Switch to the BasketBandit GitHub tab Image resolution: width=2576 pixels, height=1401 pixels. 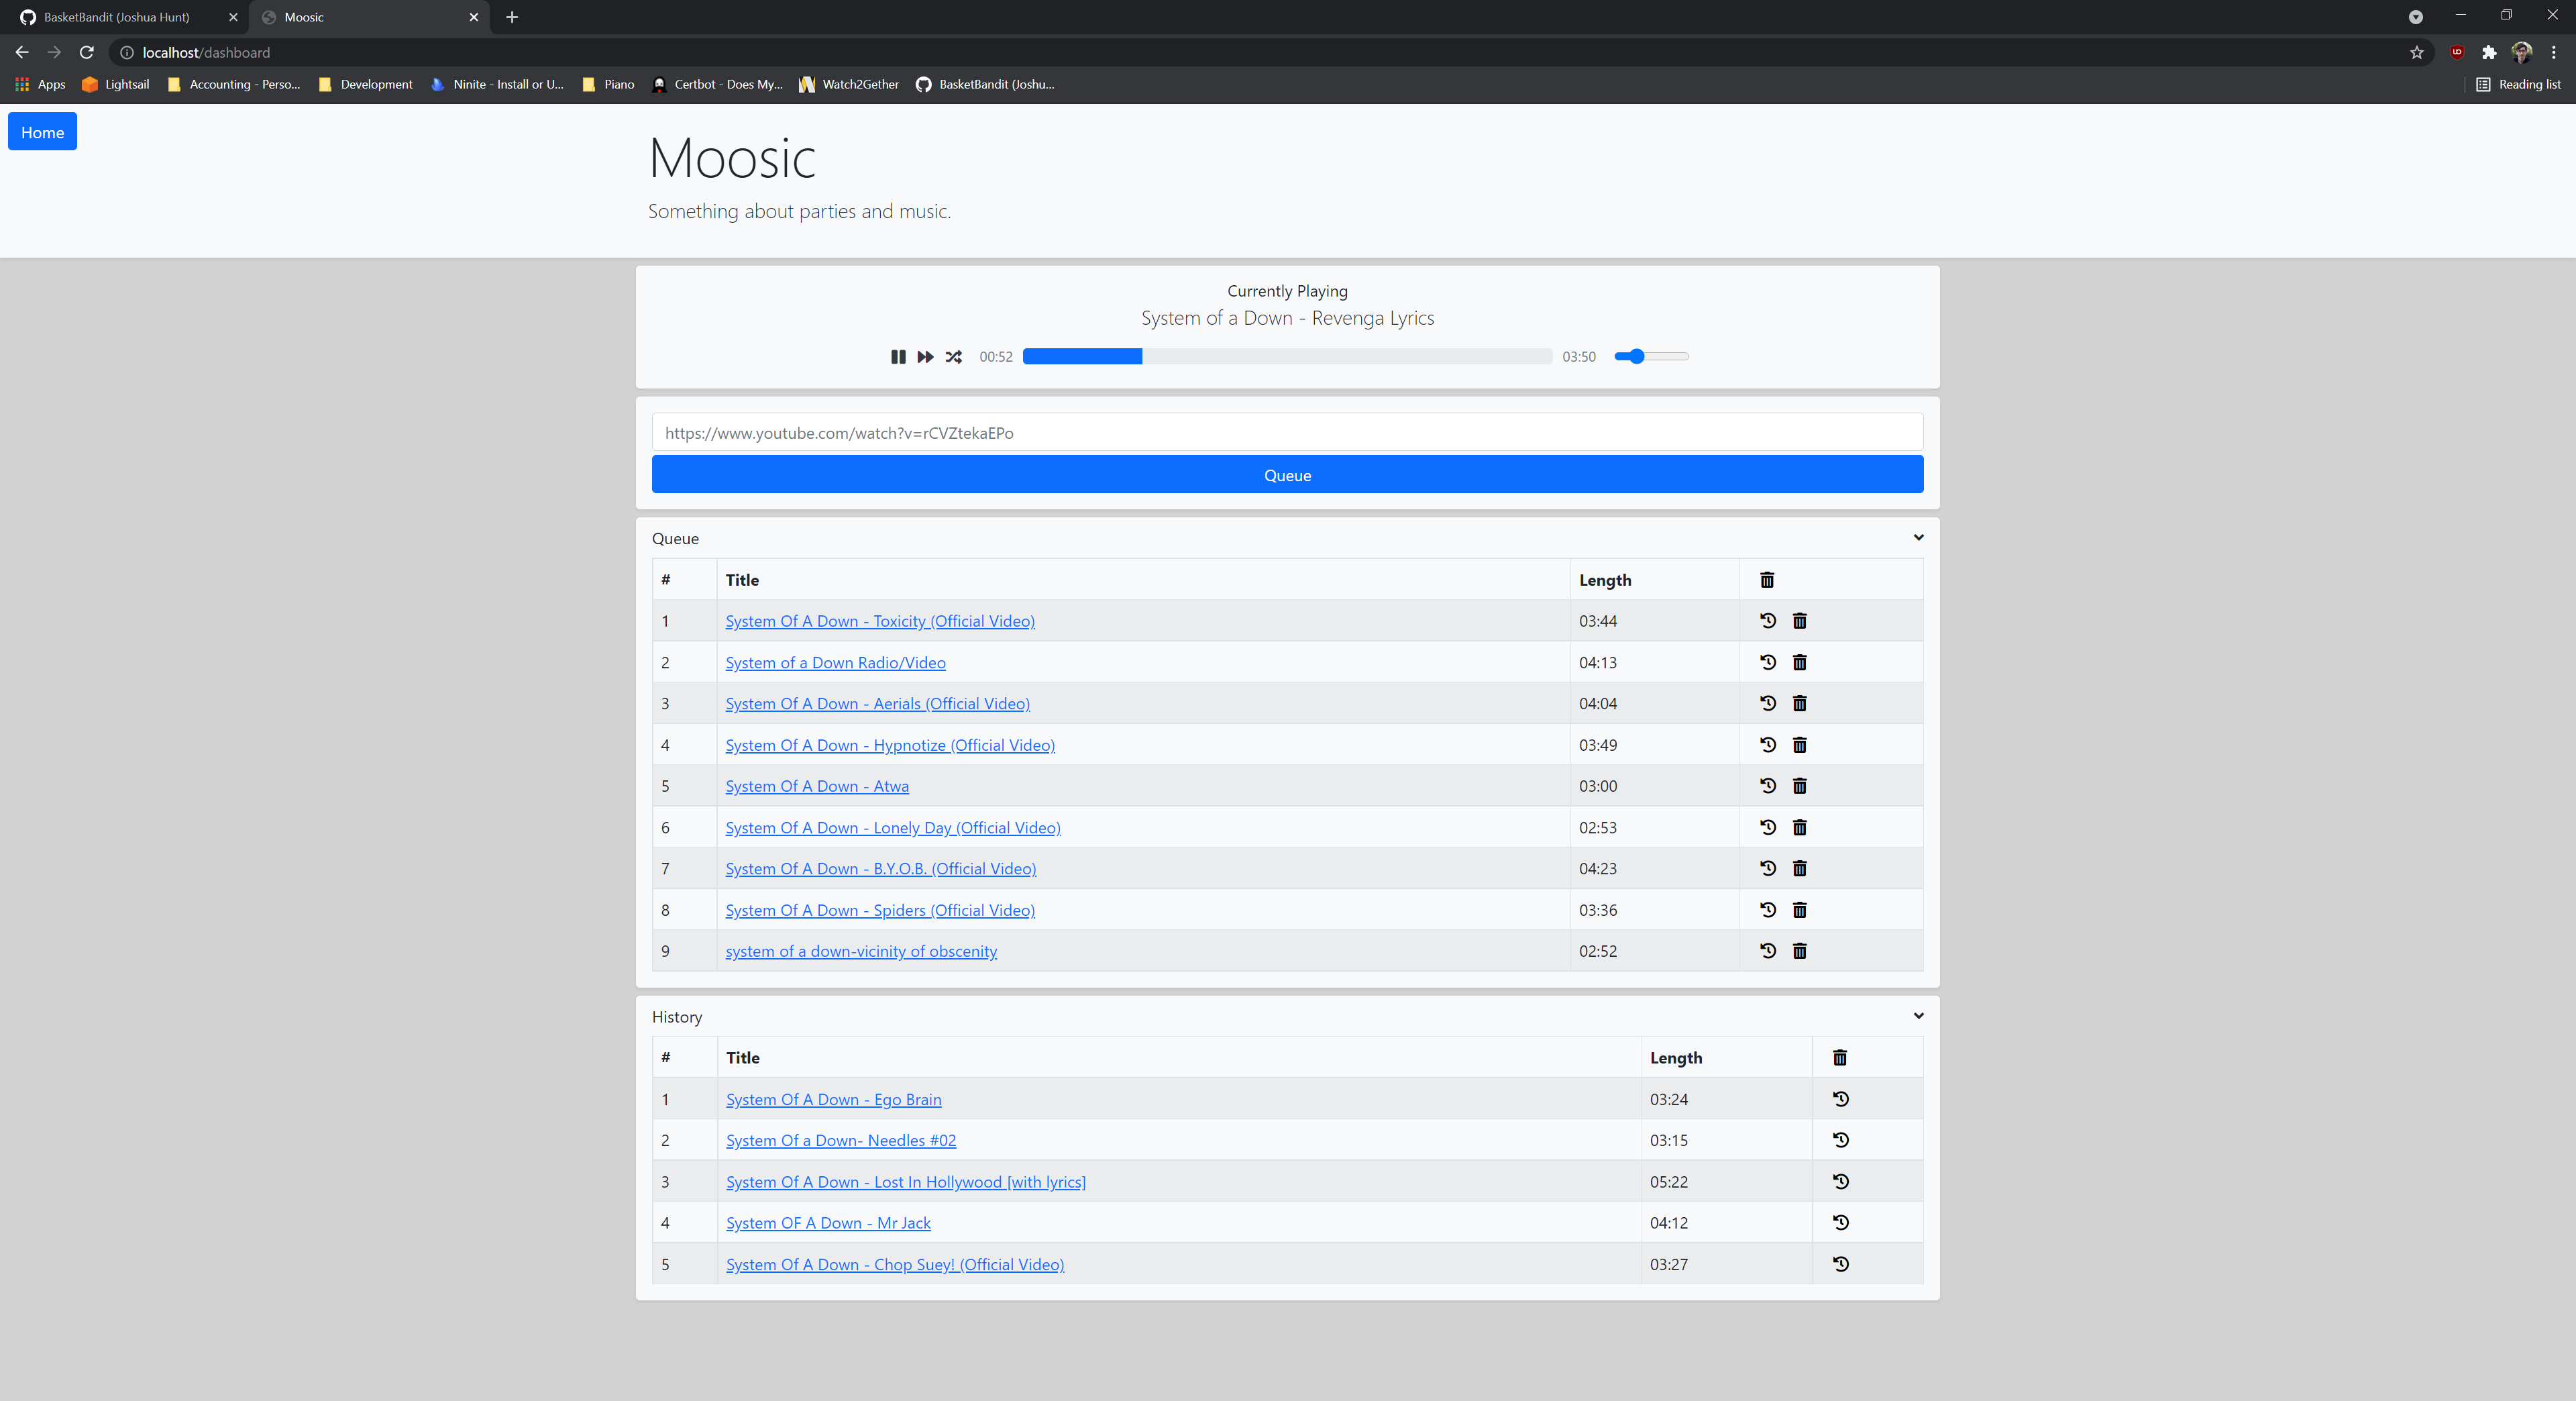click(x=116, y=17)
